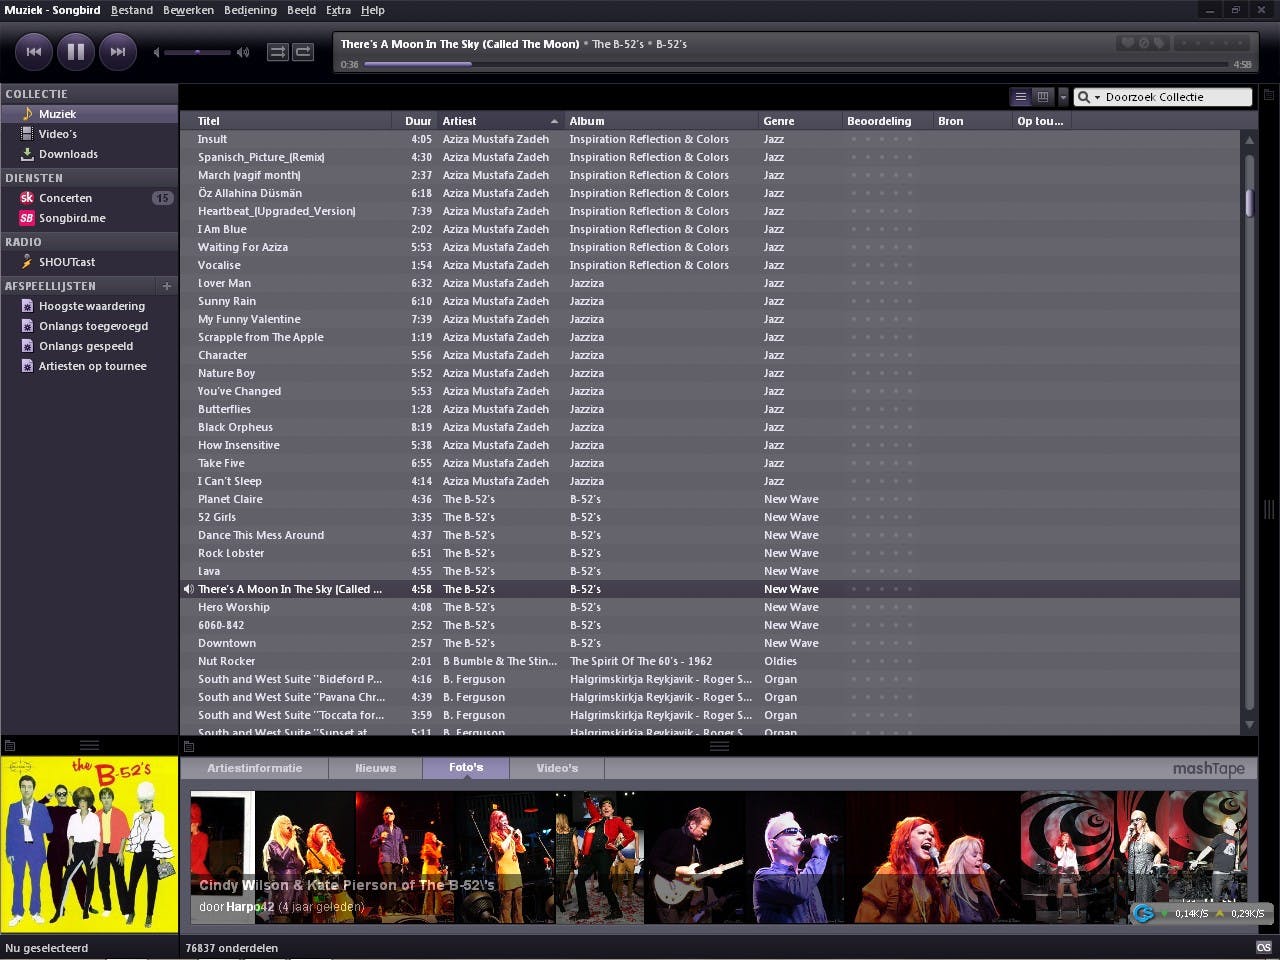The height and width of the screenshot is (960, 1280).
Task: Sort by Album column
Action: [x=661, y=121]
